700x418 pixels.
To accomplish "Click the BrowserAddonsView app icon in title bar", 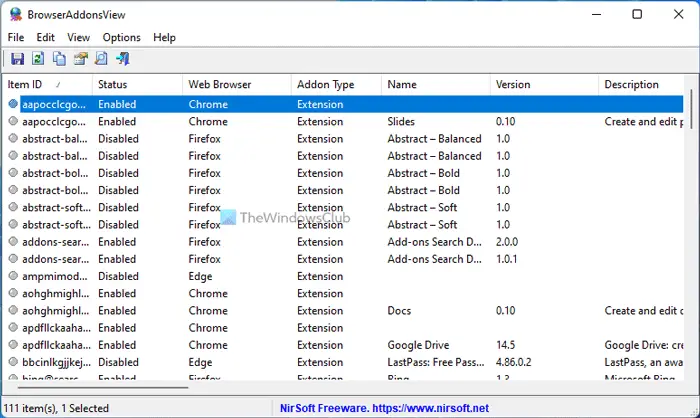I will tap(16, 14).
